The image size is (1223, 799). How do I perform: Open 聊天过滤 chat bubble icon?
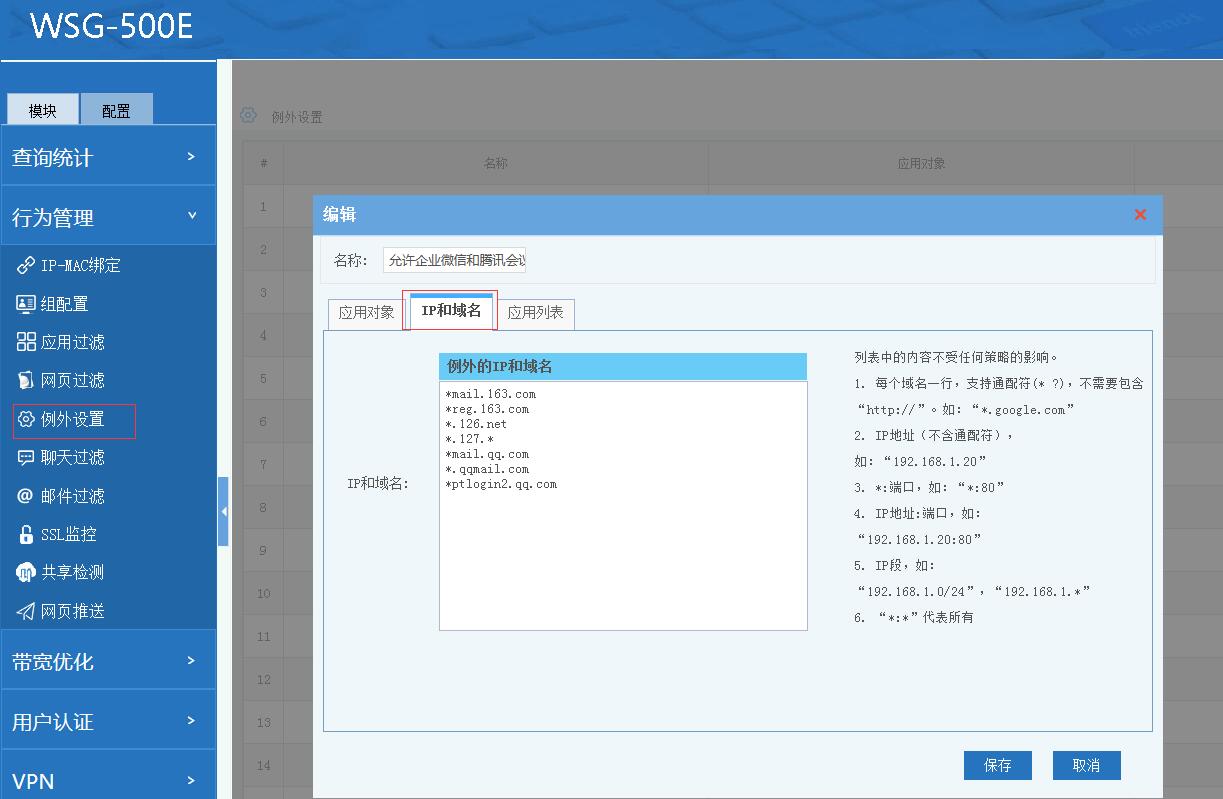click(x=26, y=457)
